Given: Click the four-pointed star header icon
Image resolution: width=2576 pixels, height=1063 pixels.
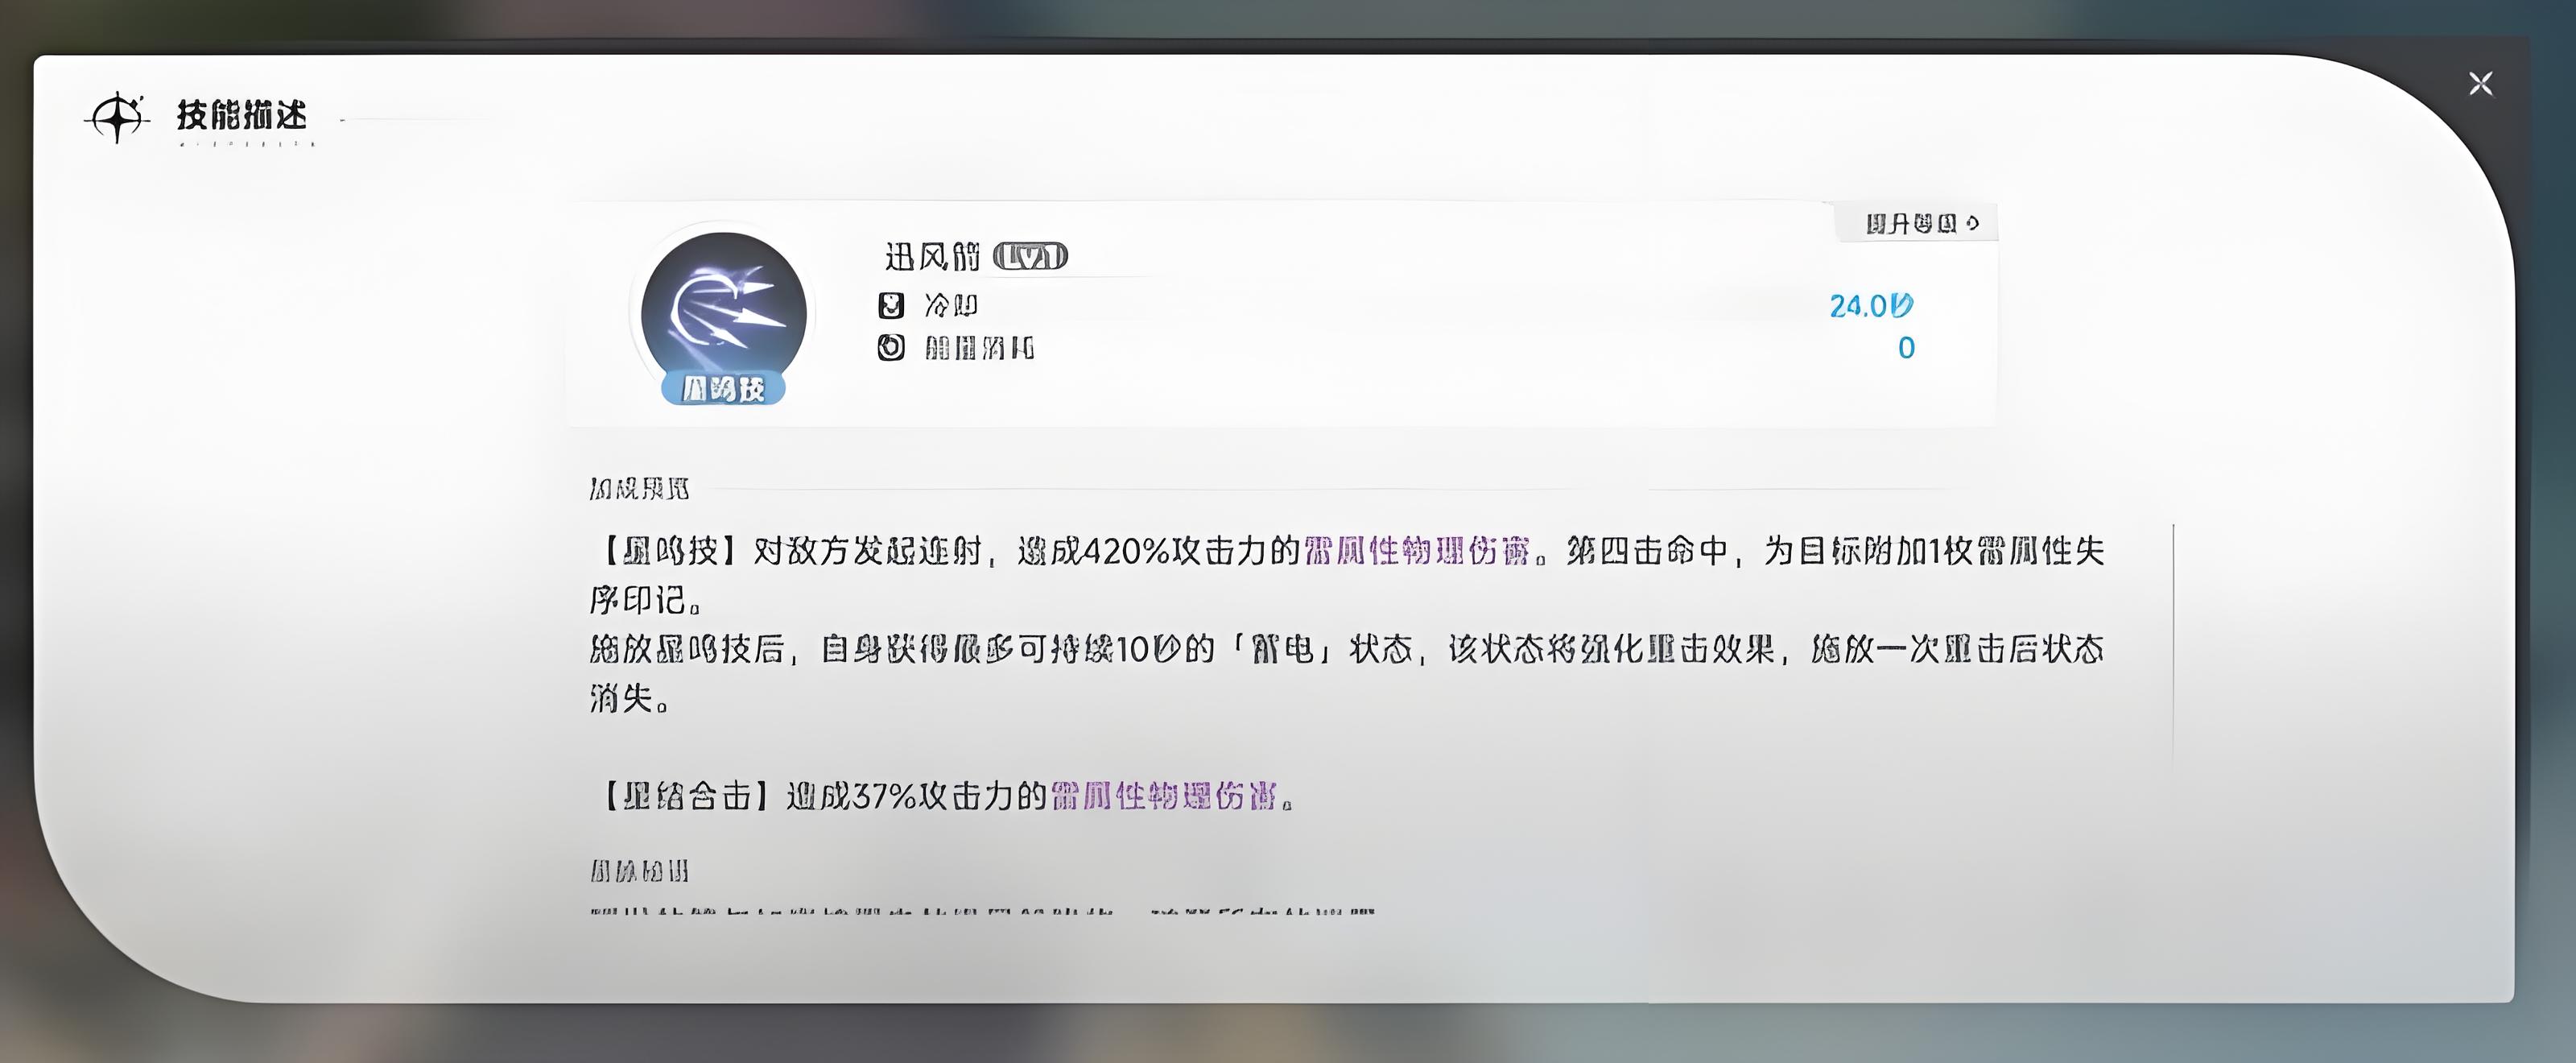Looking at the screenshot, I should [117, 118].
